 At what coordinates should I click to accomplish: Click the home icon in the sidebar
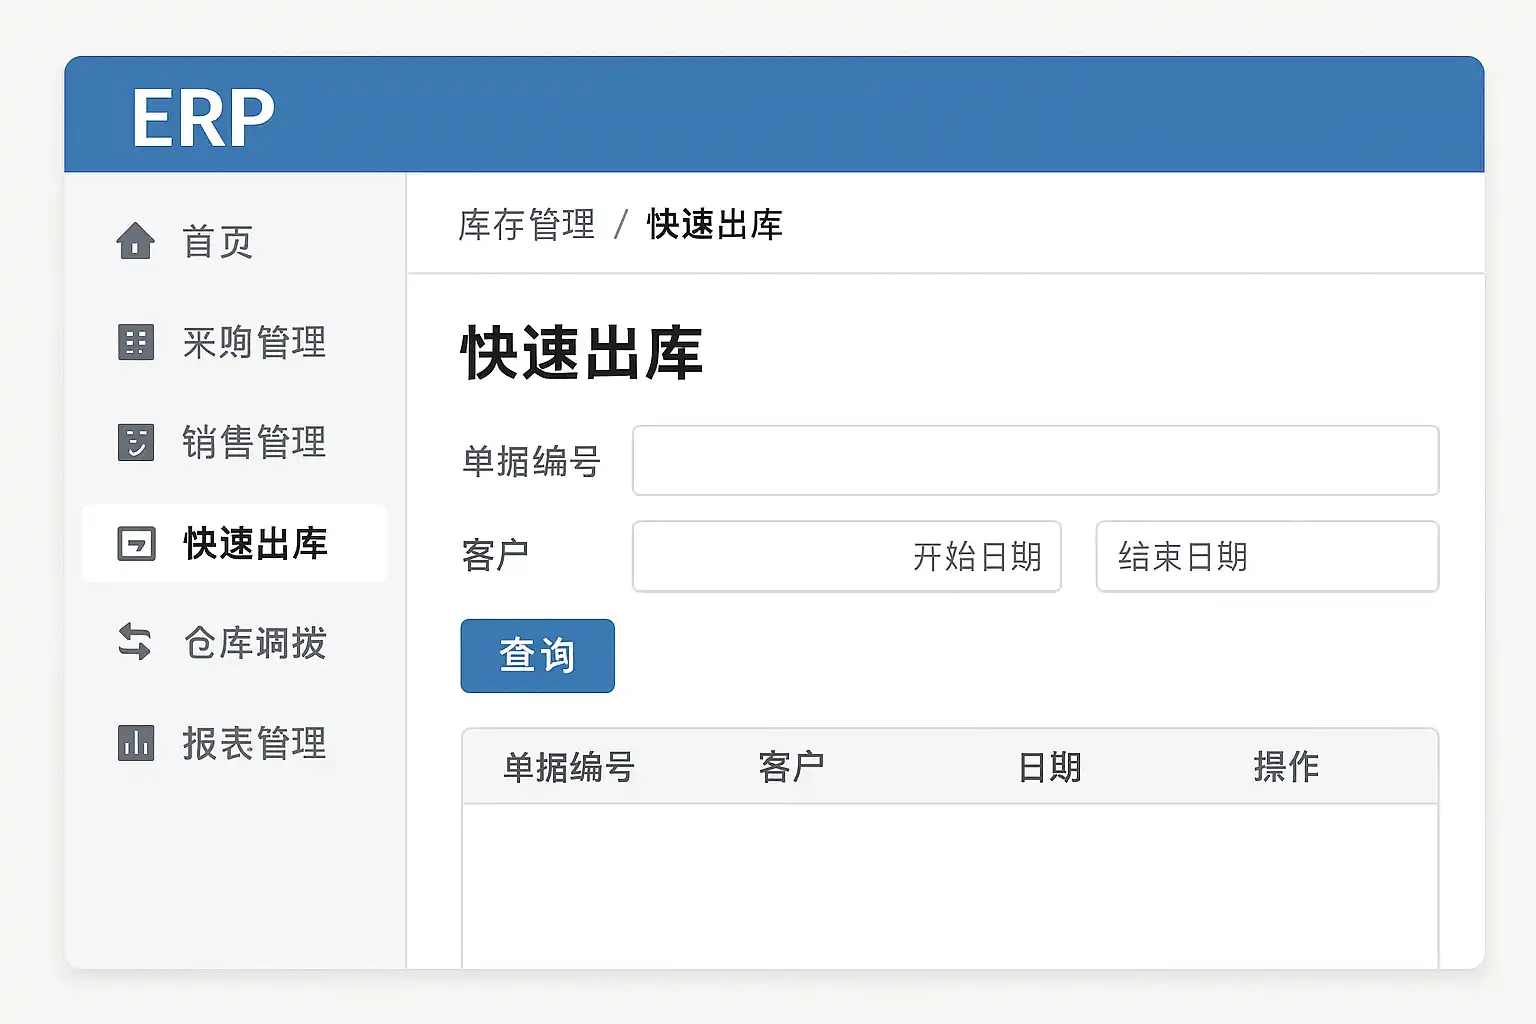coord(135,241)
